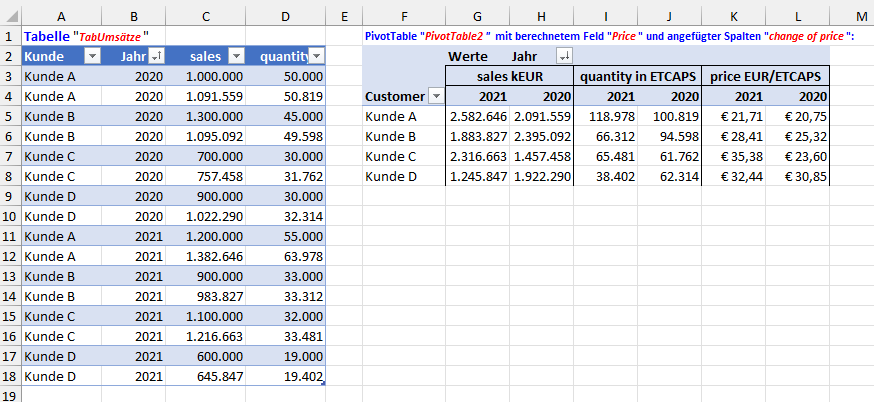Open the quantity column filter dropdown
Viewport: 874px width, 402px height.
click(x=316, y=56)
